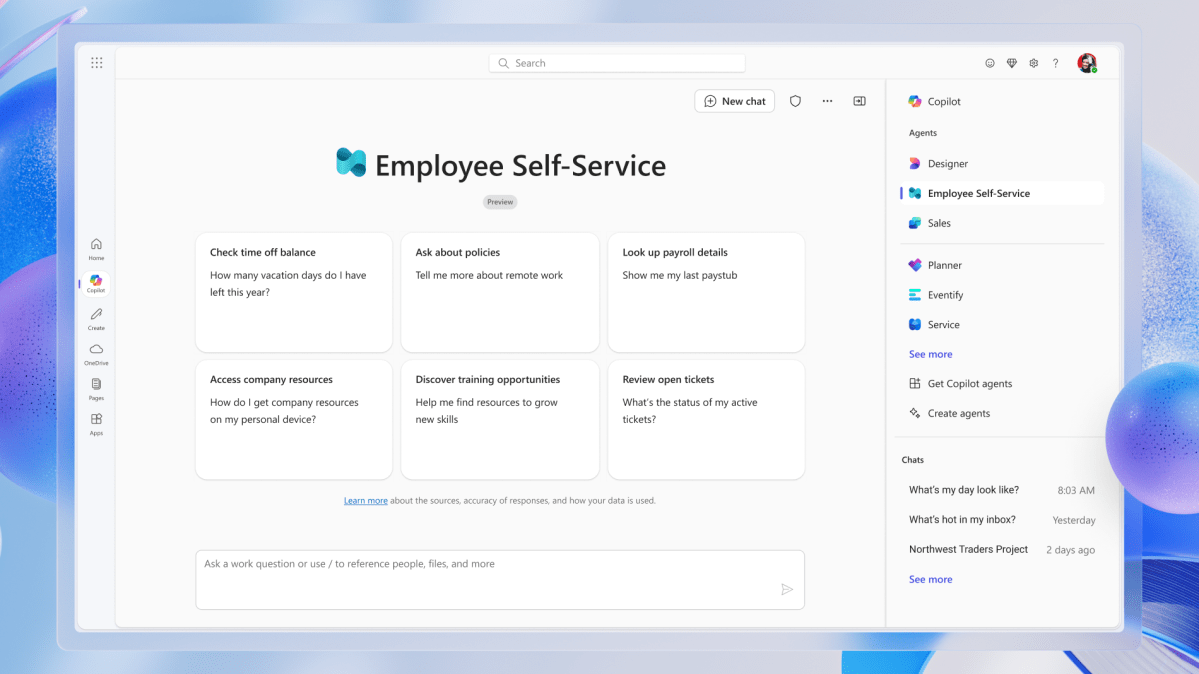Start a New chat
The image size is (1199, 674).
click(734, 101)
